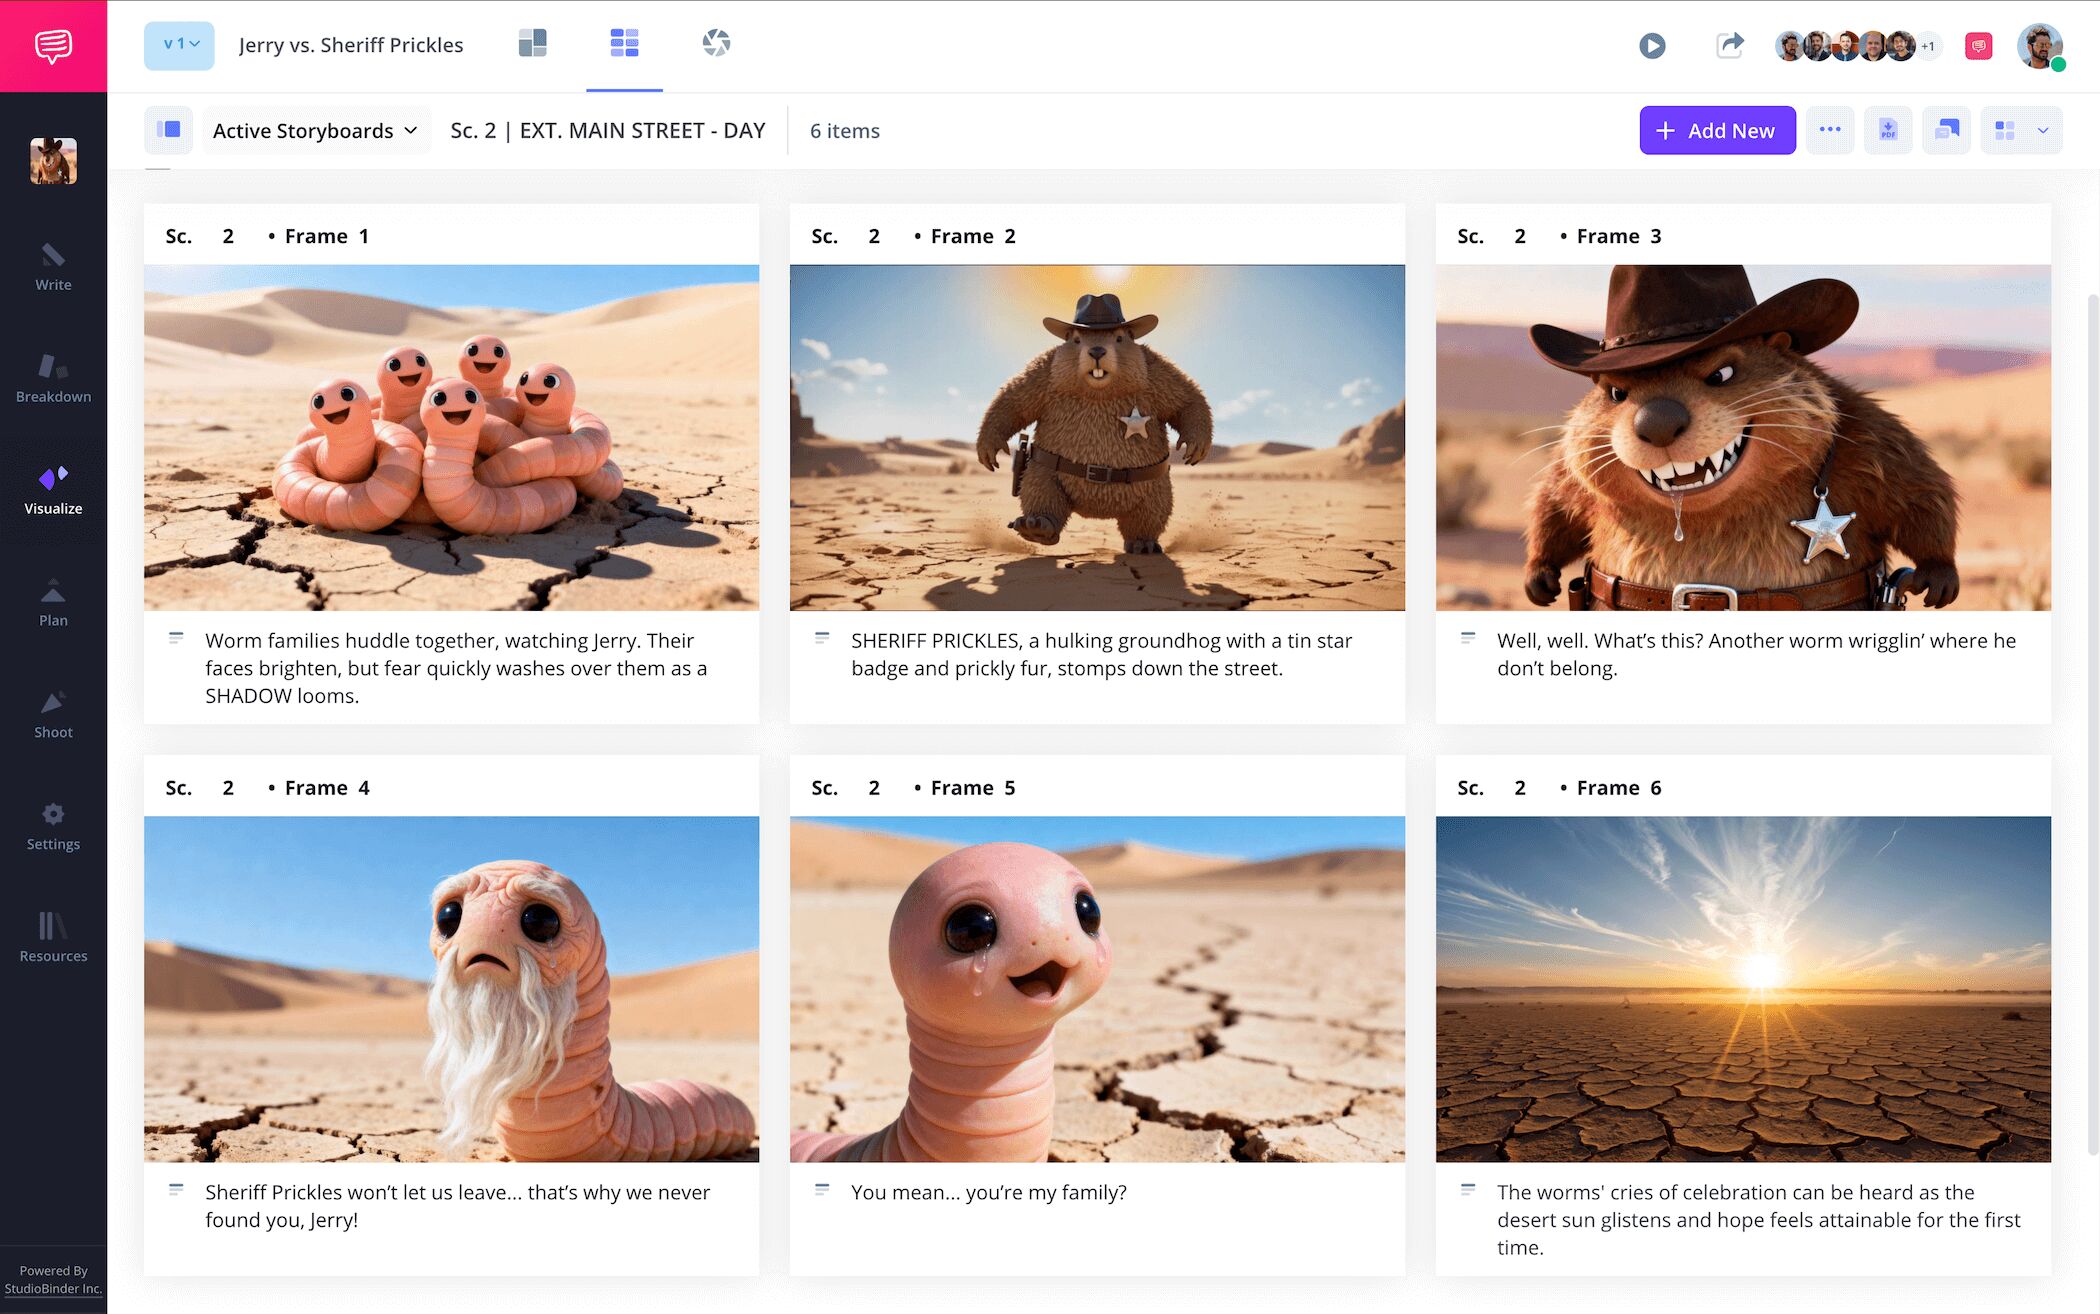Switch to the mosaic layout tab
This screenshot has height=1314, width=2100.
[x=532, y=43]
